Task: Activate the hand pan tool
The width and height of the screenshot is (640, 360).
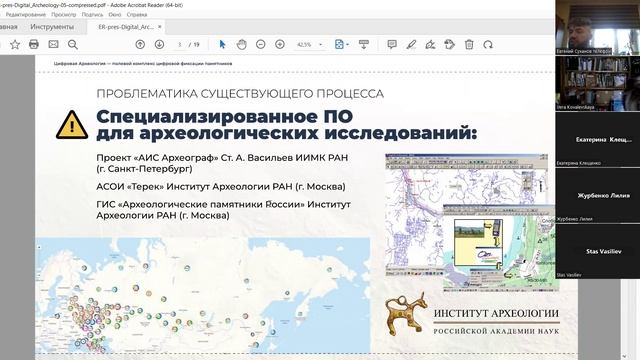Action: pyautogui.click(x=242, y=44)
